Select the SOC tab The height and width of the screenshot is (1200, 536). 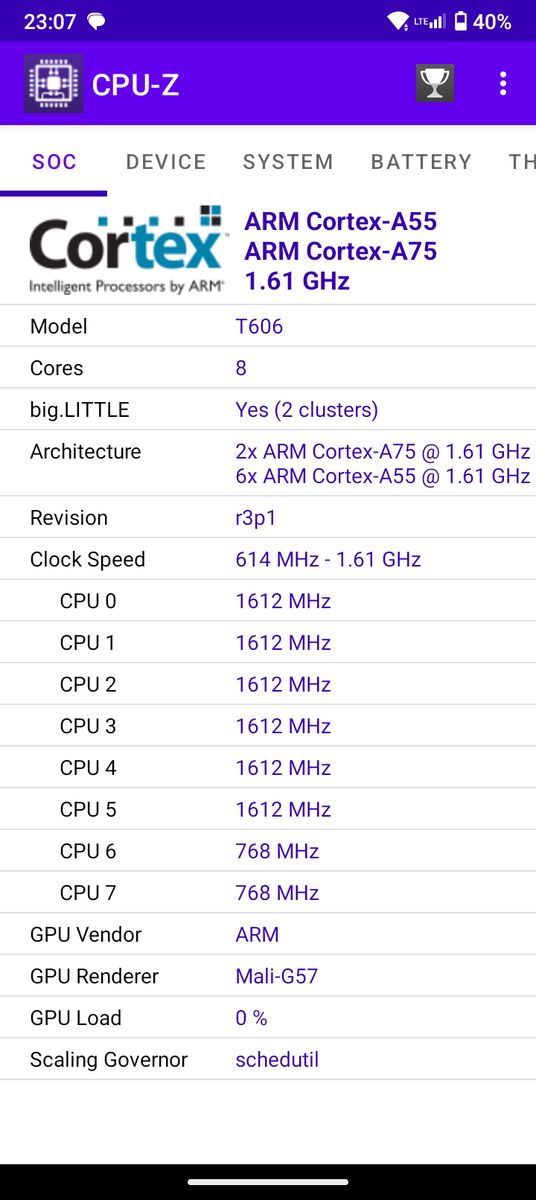point(54,162)
